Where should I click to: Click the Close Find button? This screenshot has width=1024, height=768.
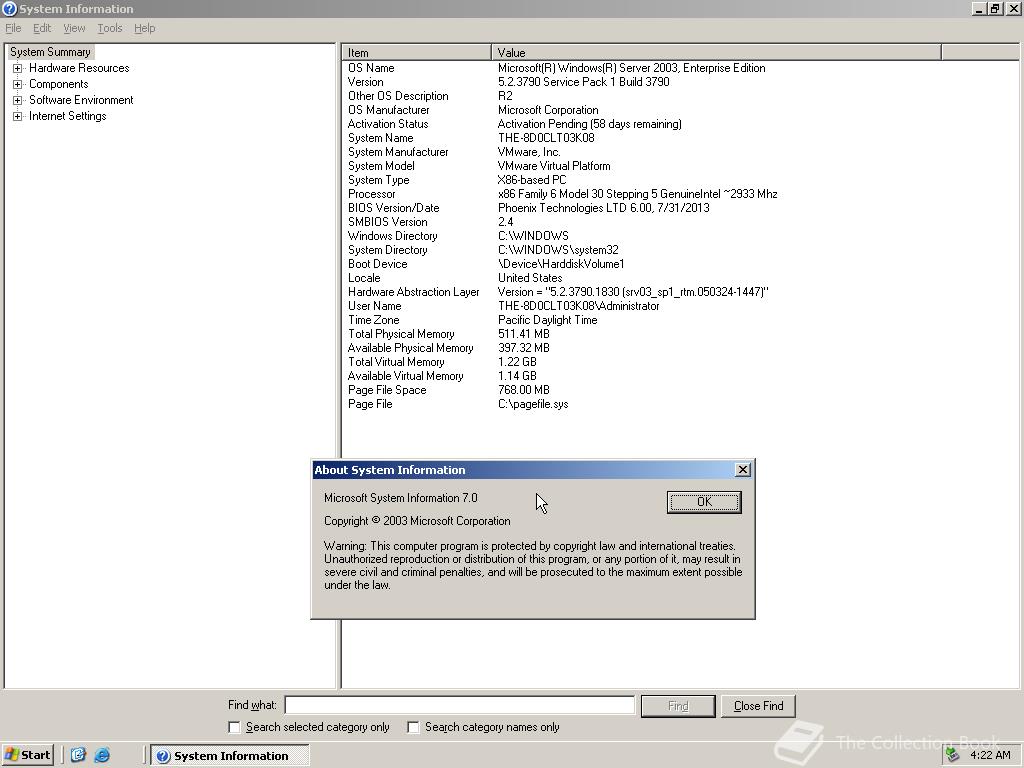click(x=758, y=706)
